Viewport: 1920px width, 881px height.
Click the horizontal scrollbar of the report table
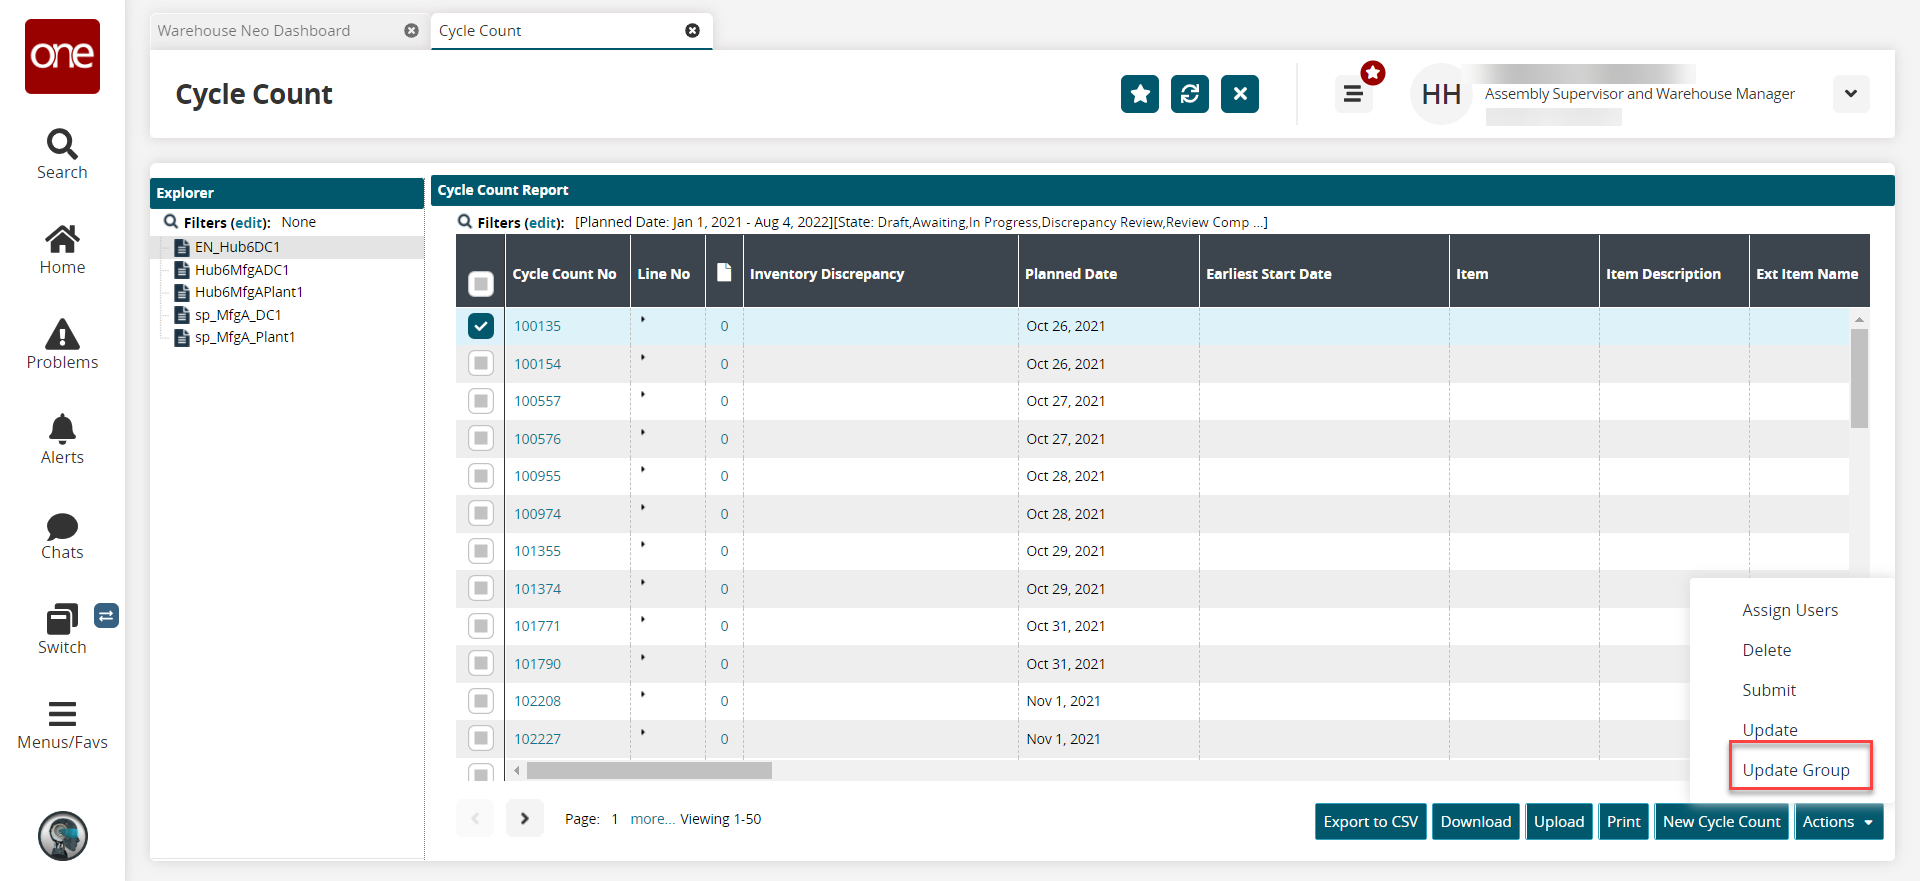pos(649,771)
